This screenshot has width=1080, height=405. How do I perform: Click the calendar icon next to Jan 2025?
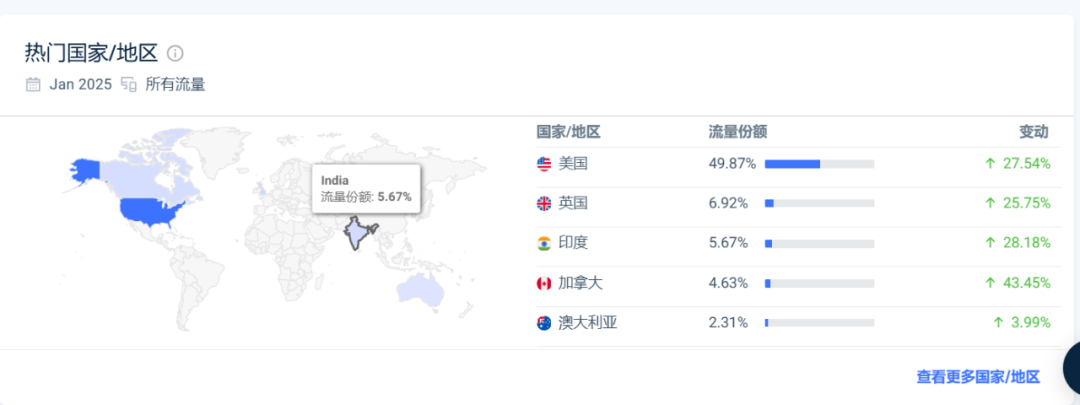pyautogui.click(x=33, y=85)
